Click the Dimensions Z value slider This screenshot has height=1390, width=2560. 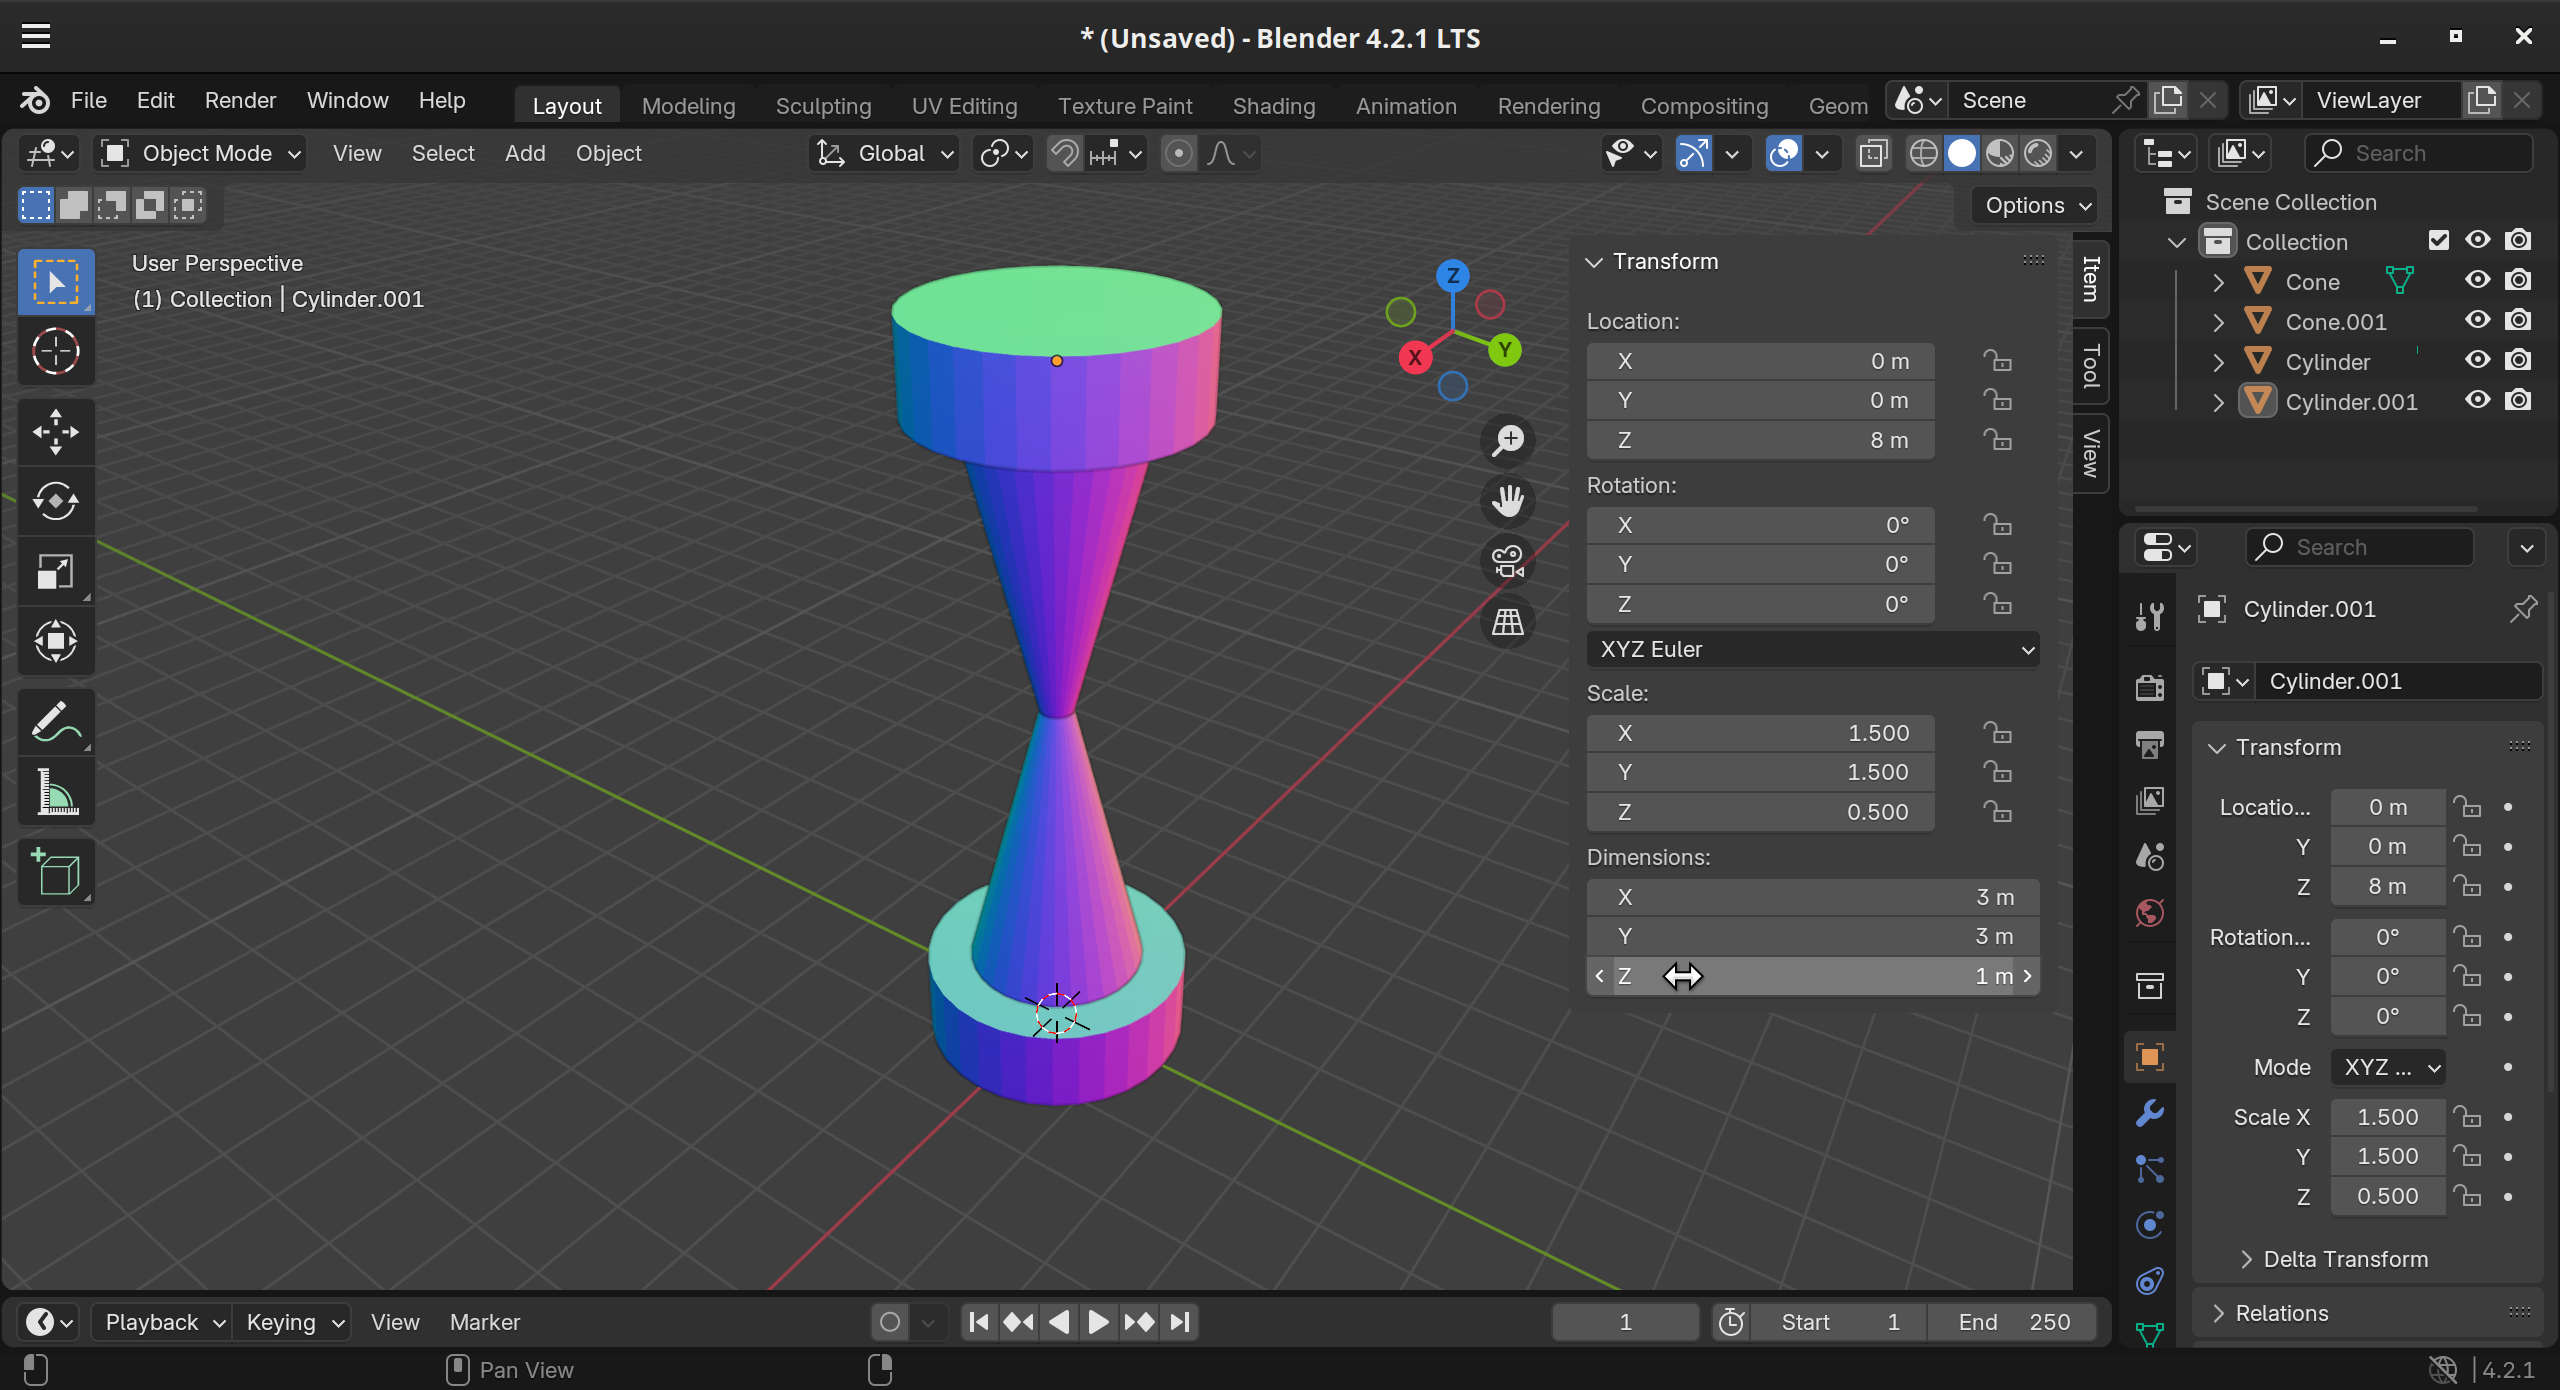pyautogui.click(x=1812, y=976)
